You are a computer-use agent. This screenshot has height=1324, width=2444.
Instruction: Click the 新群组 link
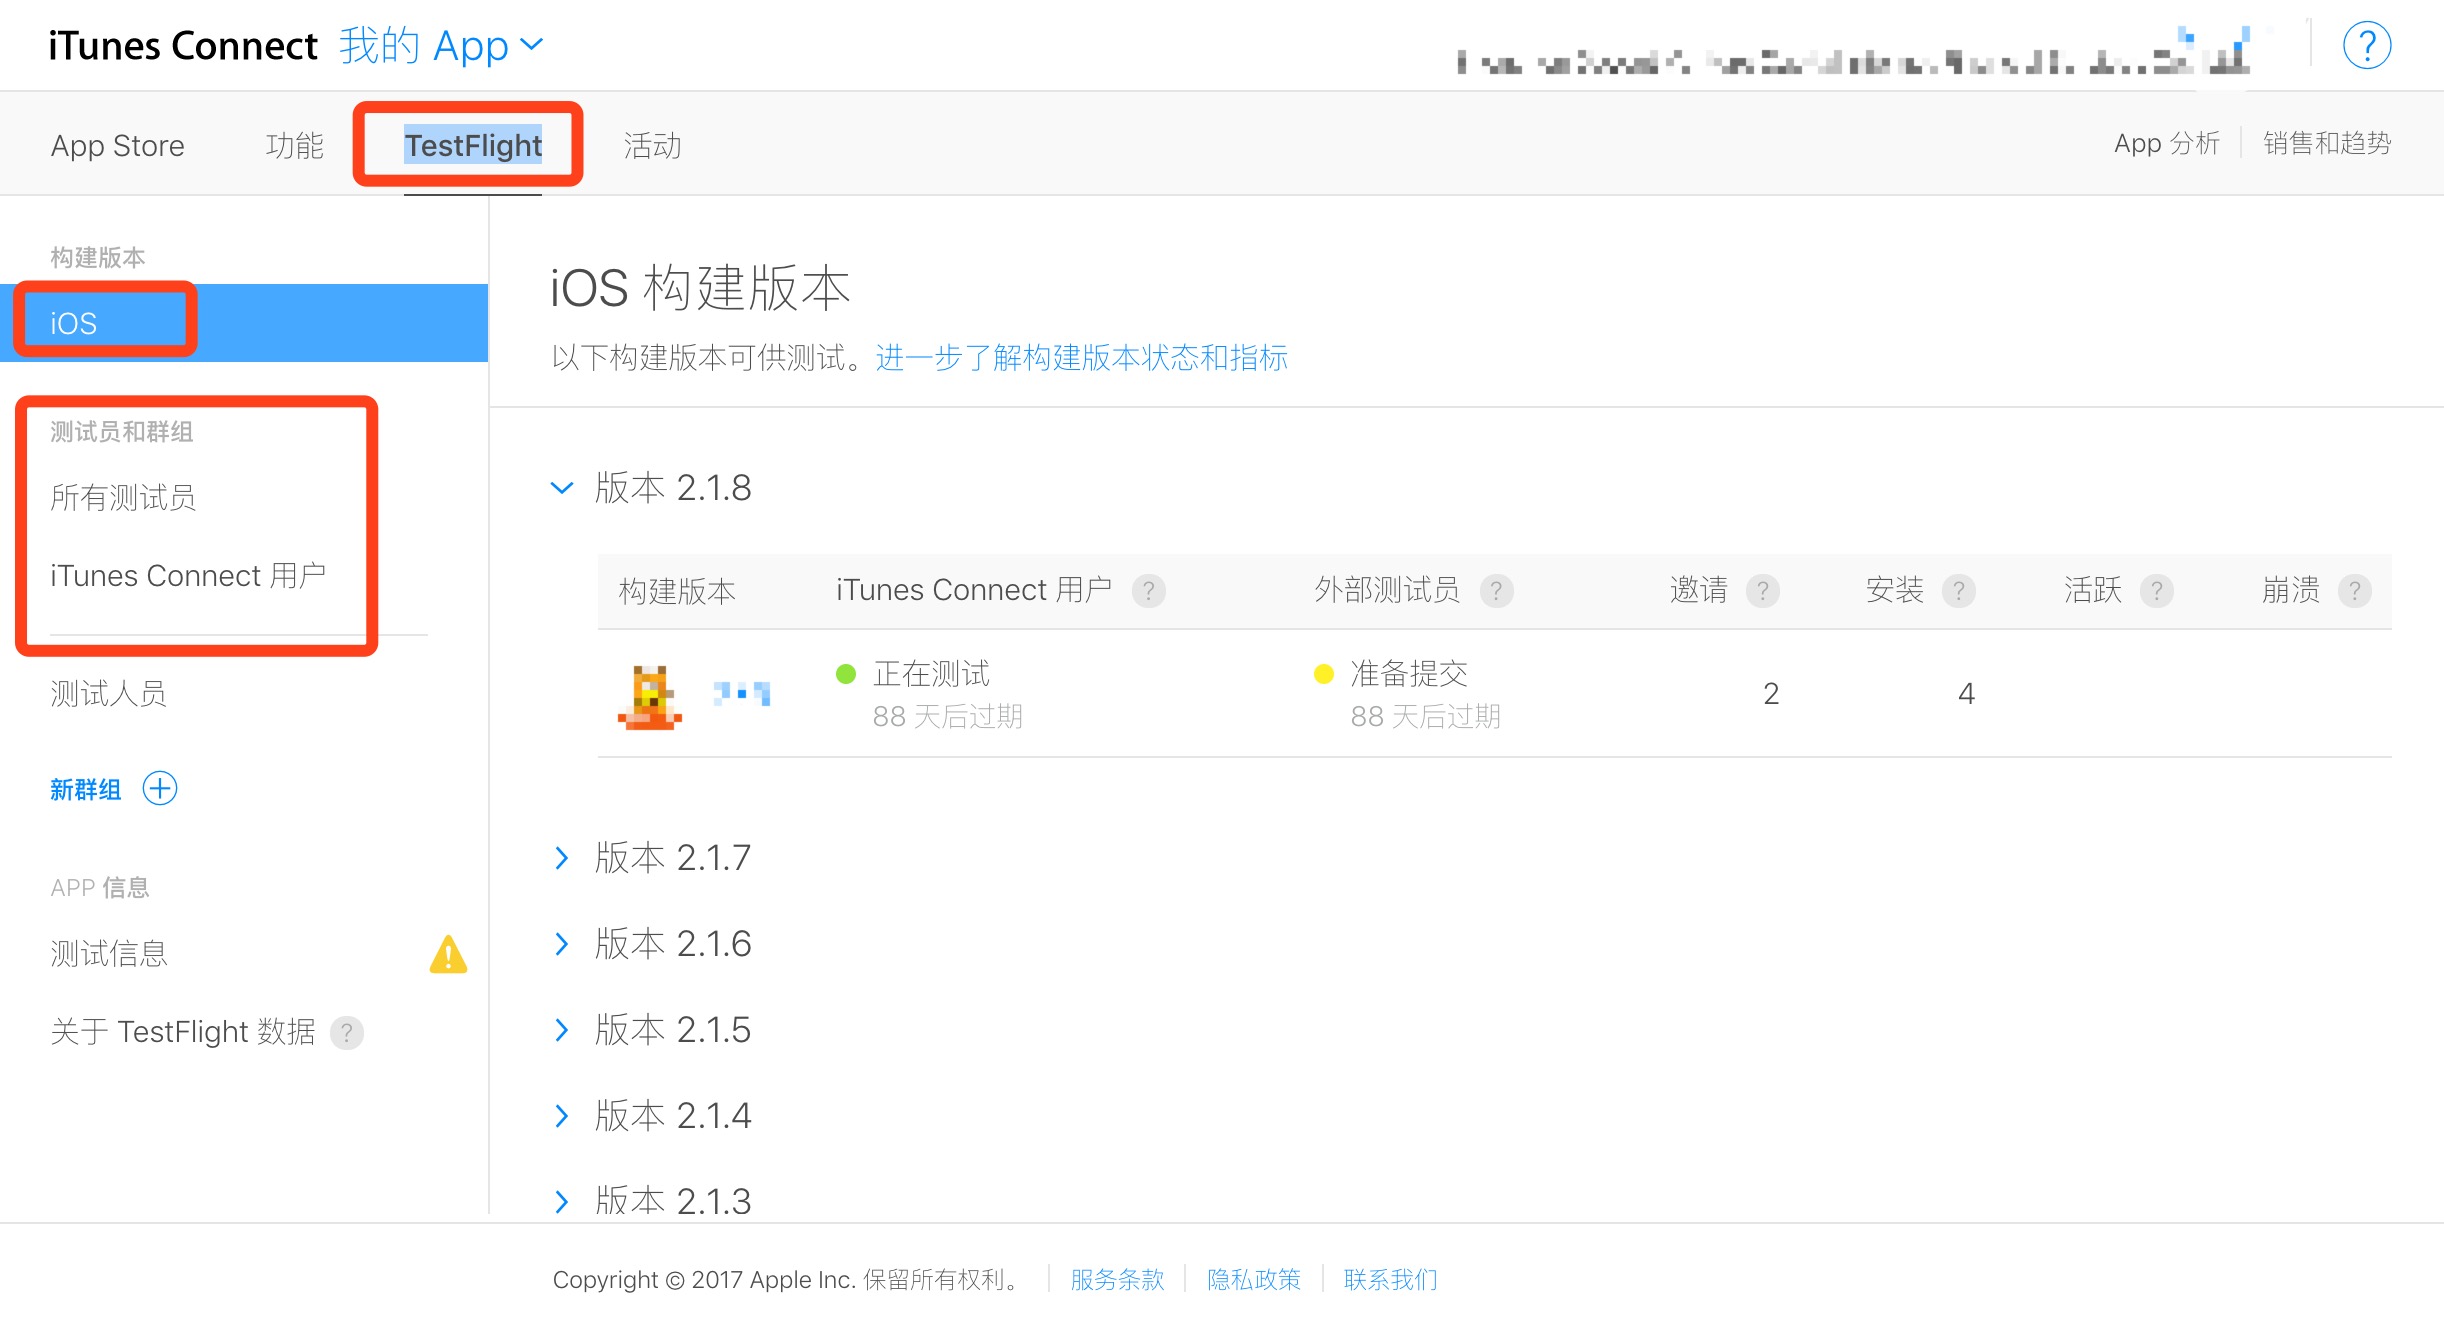click(x=86, y=790)
